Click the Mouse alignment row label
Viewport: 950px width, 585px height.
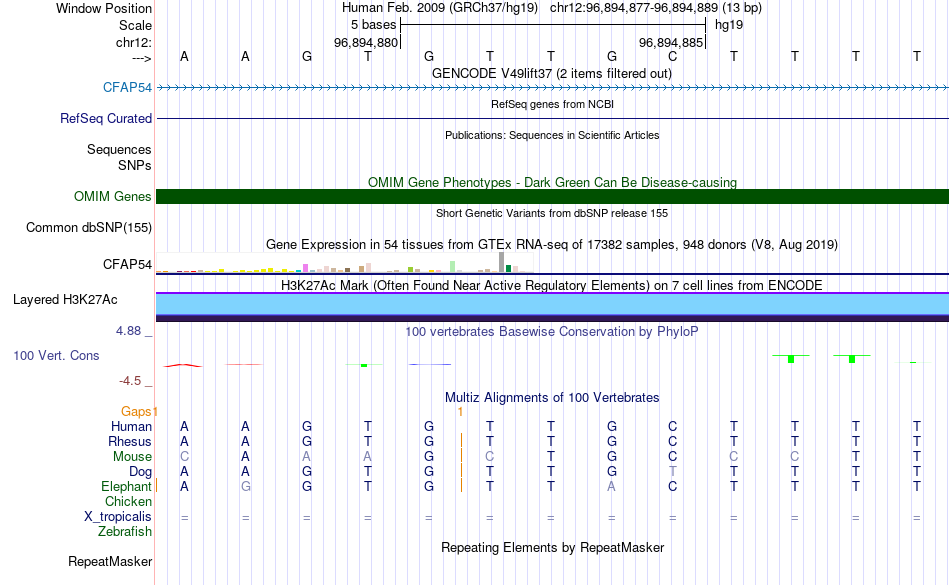point(132,457)
